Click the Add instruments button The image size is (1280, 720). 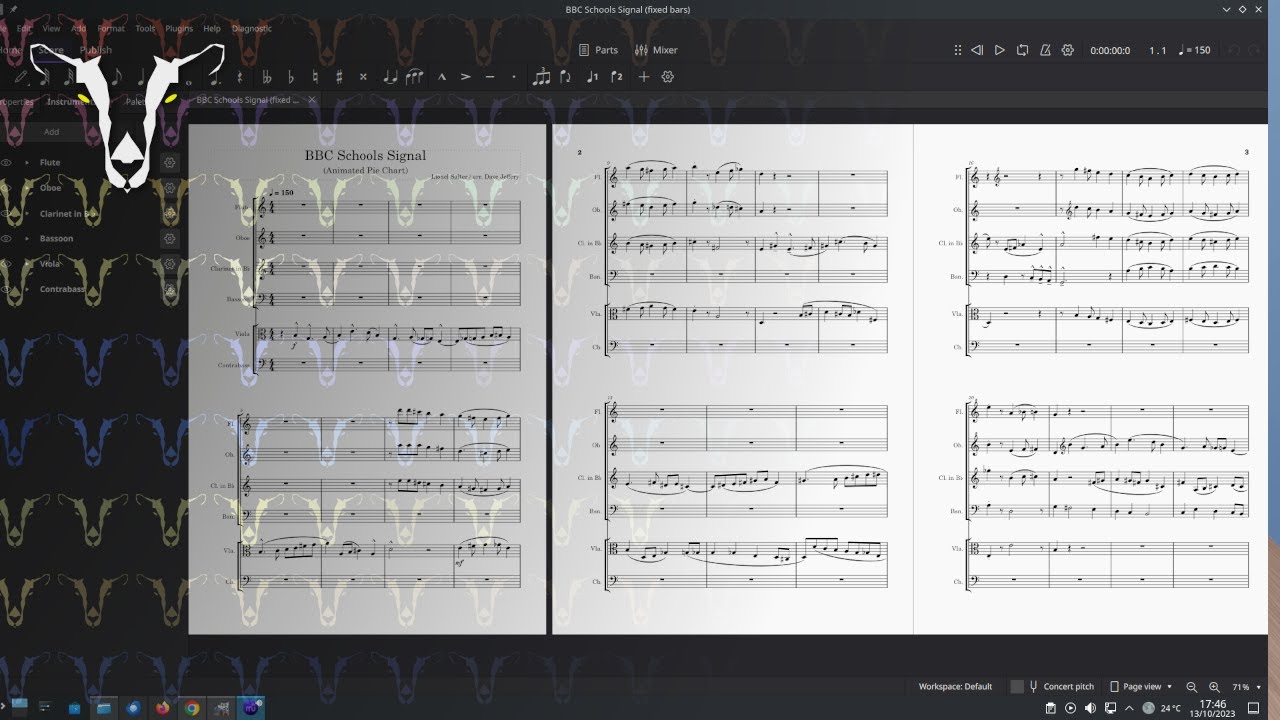pyautogui.click(x=51, y=132)
